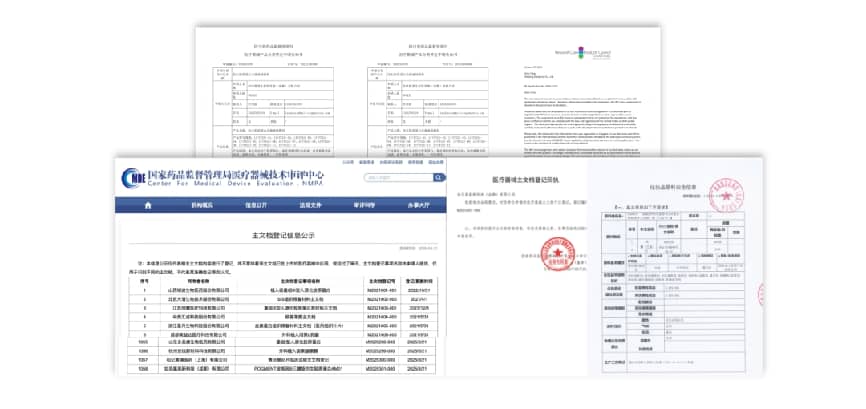The height and width of the screenshot is (409, 866).
Task: Select table row with serial number 1065
Action: click(x=279, y=342)
